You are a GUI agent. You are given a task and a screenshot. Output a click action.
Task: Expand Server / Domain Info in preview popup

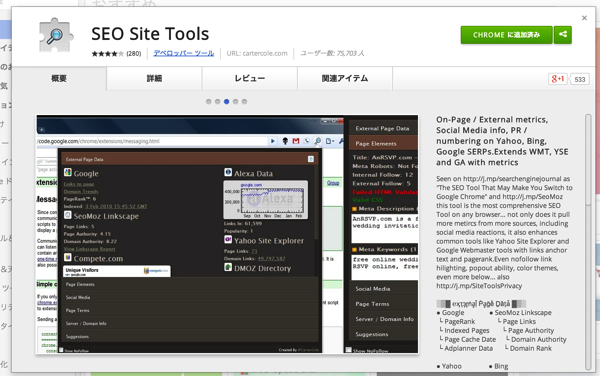(x=189, y=323)
